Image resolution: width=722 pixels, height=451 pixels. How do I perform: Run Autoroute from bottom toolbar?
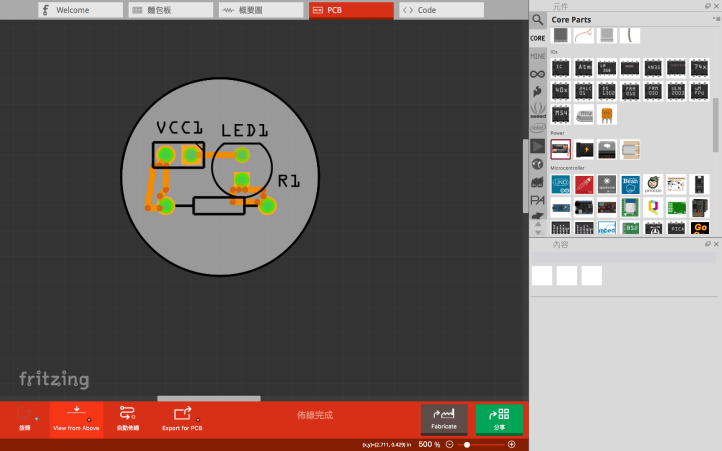pyautogui.click(x=128, y=416)
